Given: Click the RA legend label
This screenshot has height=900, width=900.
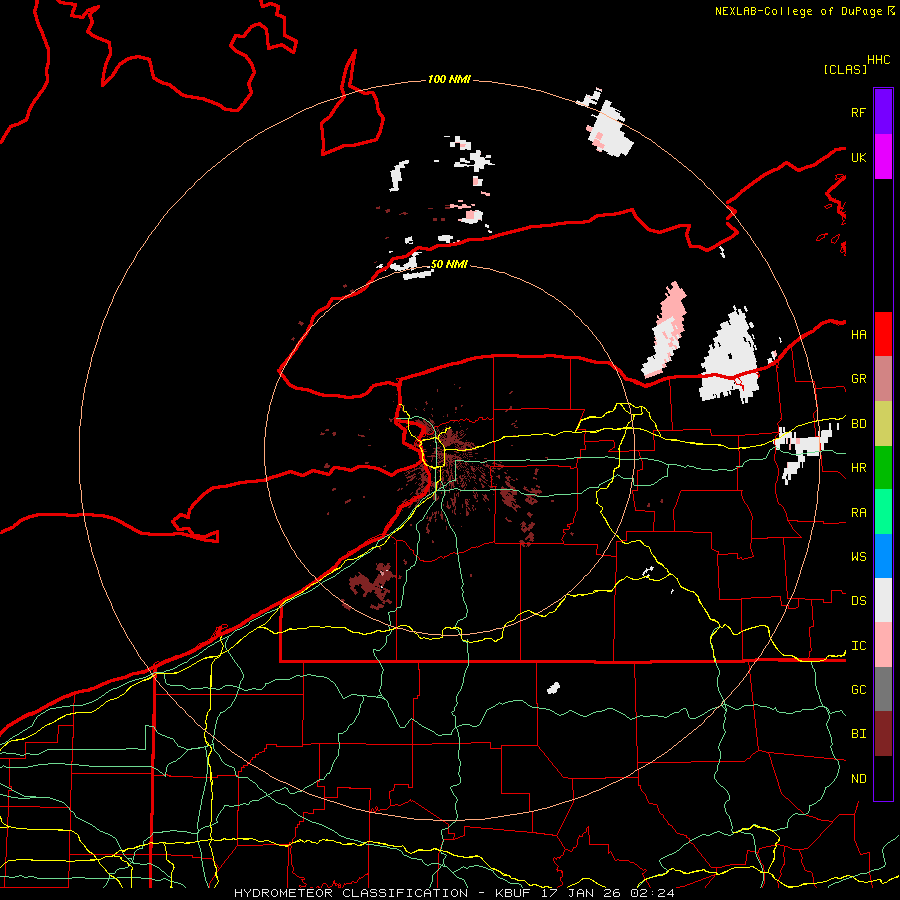Looking at the screenshot, I should pos(858,513).
